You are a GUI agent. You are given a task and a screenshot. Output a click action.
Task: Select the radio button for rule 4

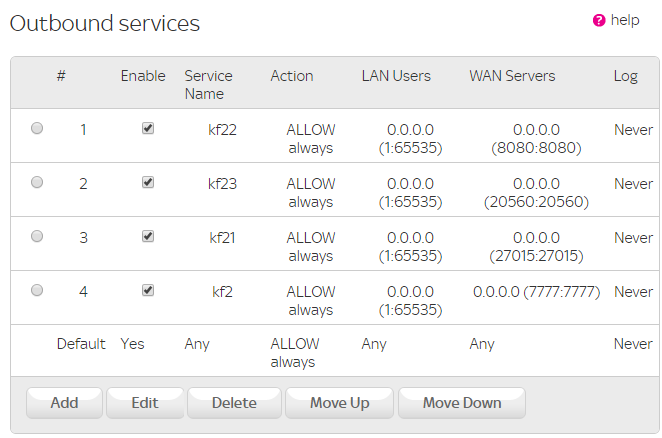tap(37, 290)
